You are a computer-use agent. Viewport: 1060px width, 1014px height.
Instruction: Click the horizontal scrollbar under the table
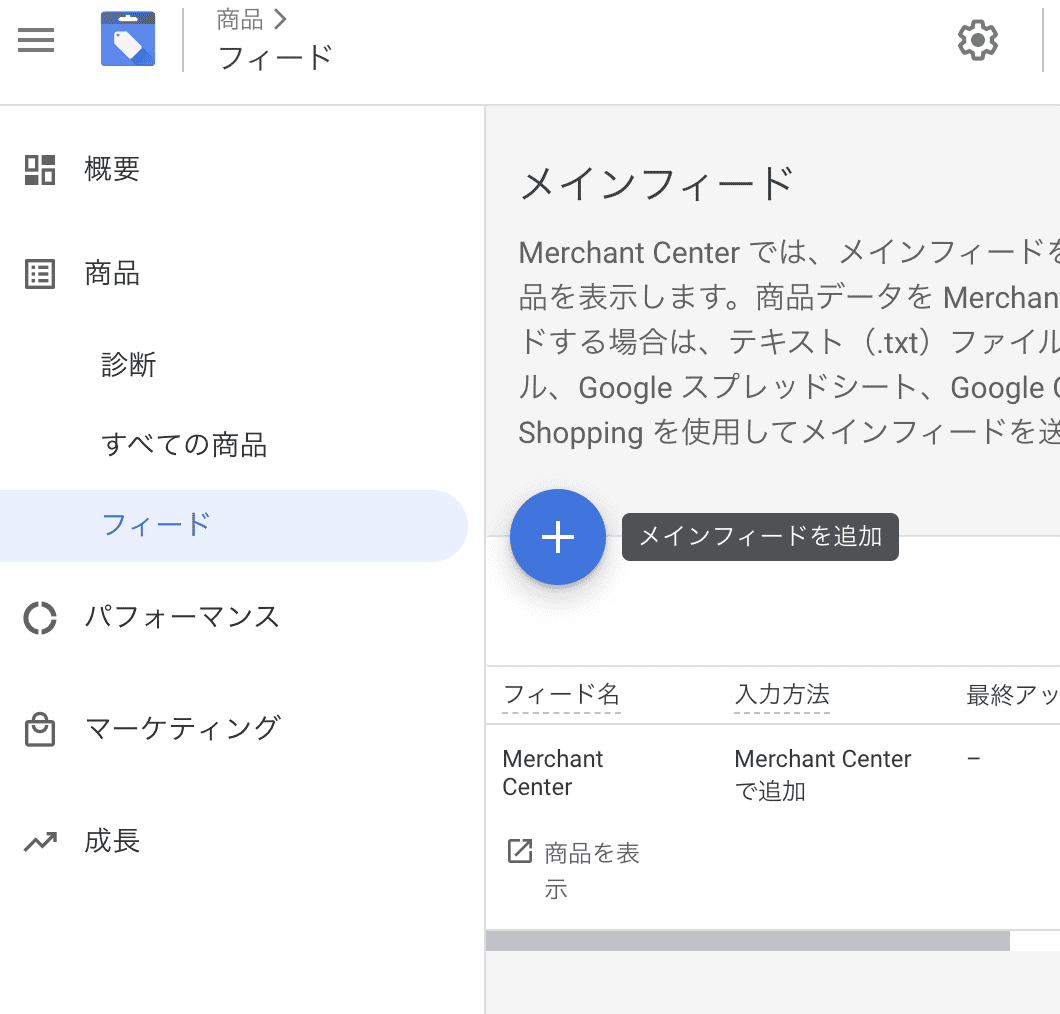pyautogui.click(x=748, y=940)
